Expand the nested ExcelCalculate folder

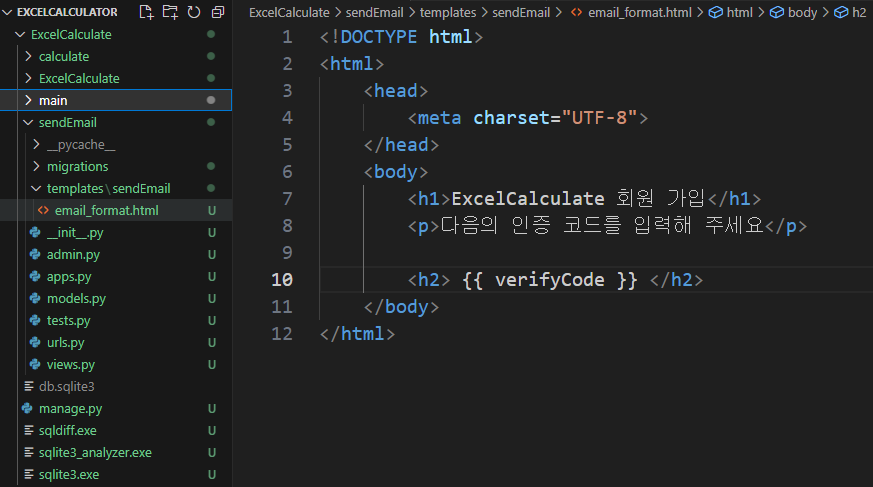click(x=28, y=78)
